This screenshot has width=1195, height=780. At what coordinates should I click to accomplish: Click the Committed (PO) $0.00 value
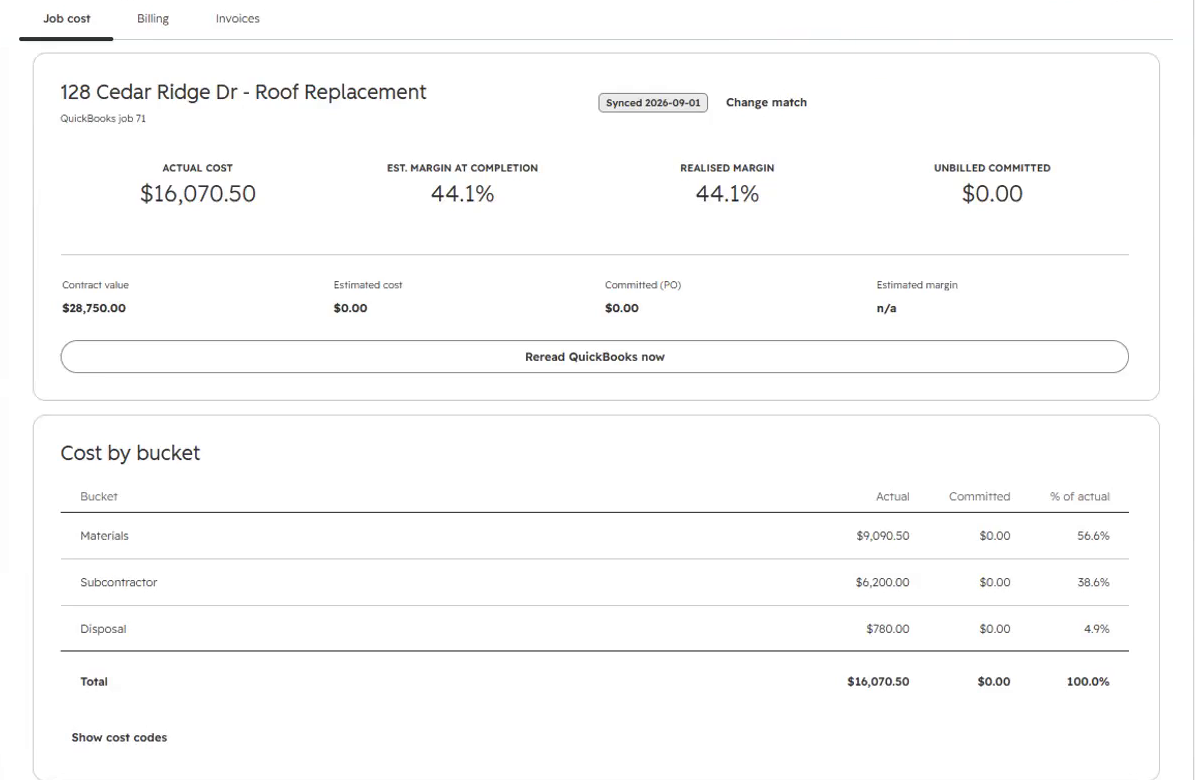[x=622, y=308]
